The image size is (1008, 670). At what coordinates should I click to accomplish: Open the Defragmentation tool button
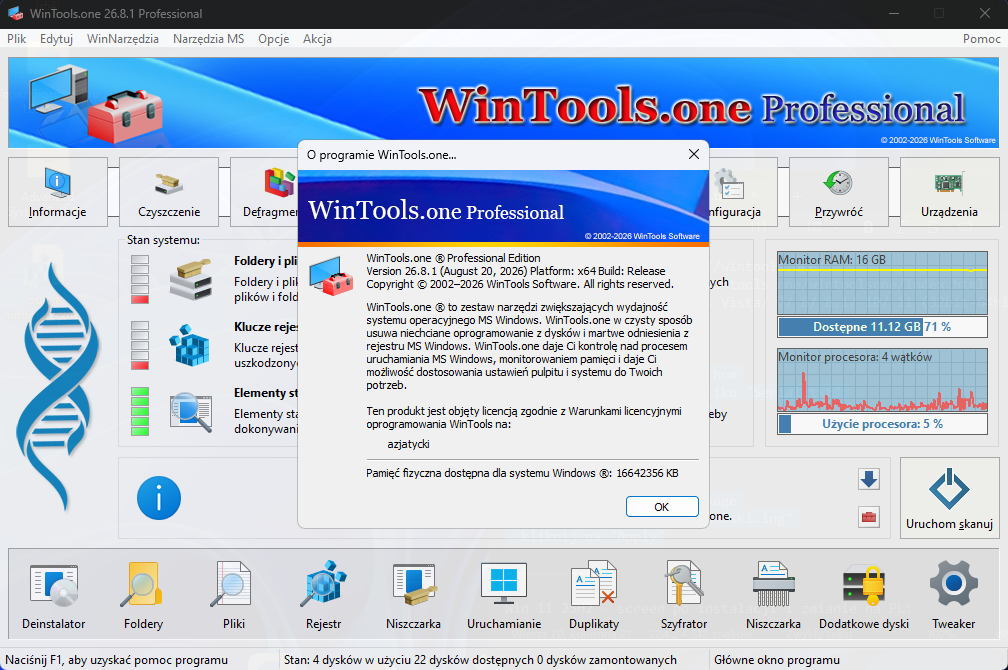point(264,192)
